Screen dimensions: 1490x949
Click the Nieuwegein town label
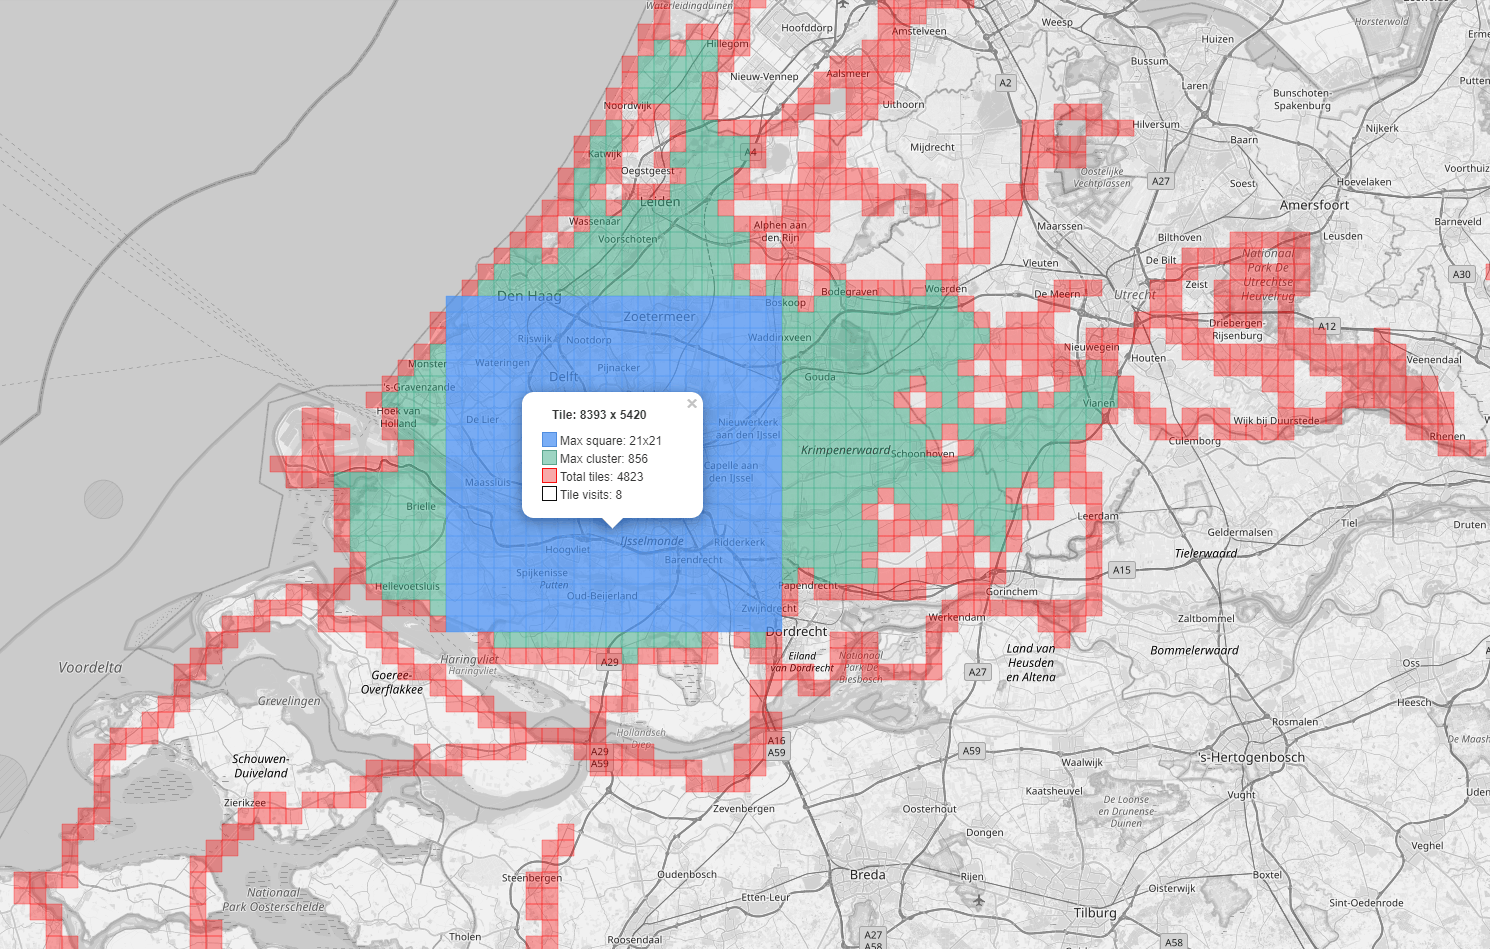click(1092, 347)
